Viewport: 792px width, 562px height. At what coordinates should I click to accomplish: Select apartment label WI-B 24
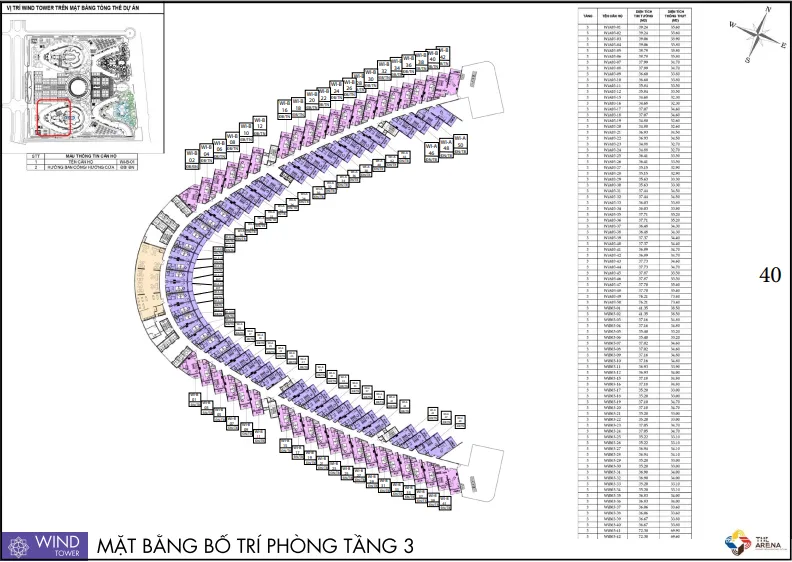[x=336, y=90]
